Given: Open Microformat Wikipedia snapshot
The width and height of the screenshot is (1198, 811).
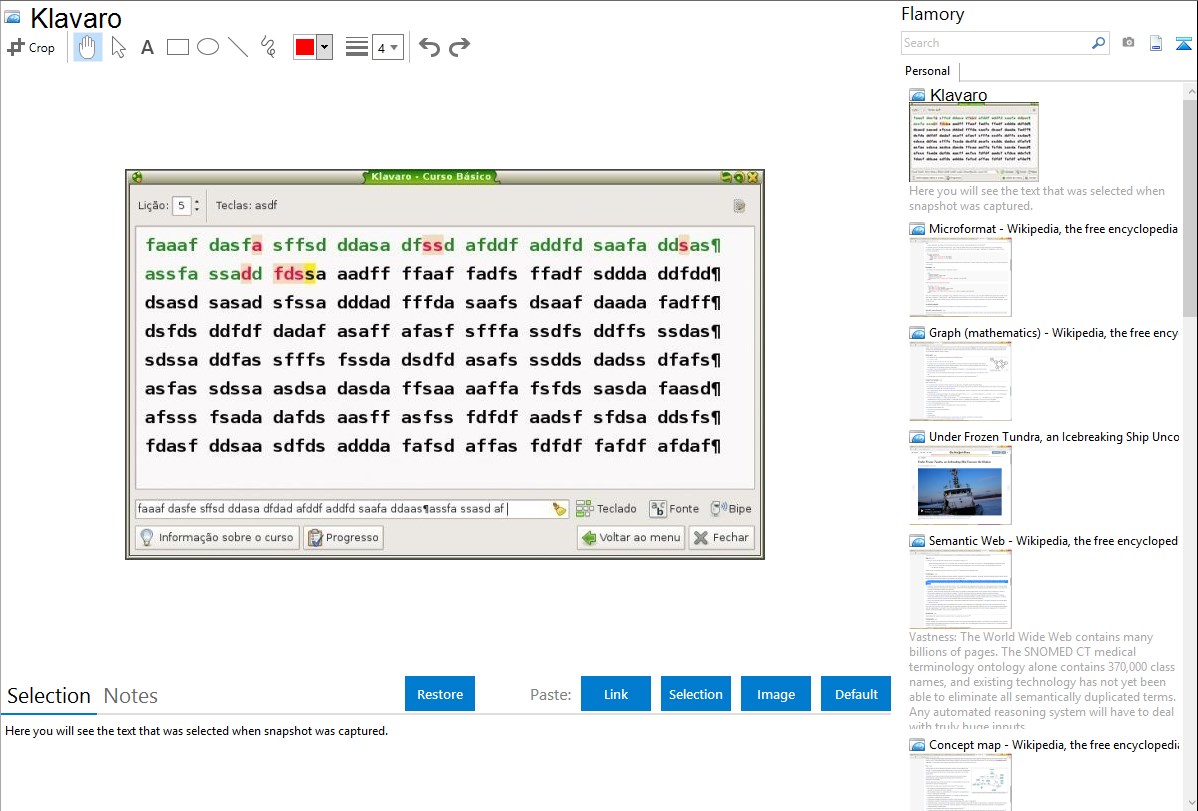Looking at the screenshot, I should pyautogui.click(x=1053, y=229).
